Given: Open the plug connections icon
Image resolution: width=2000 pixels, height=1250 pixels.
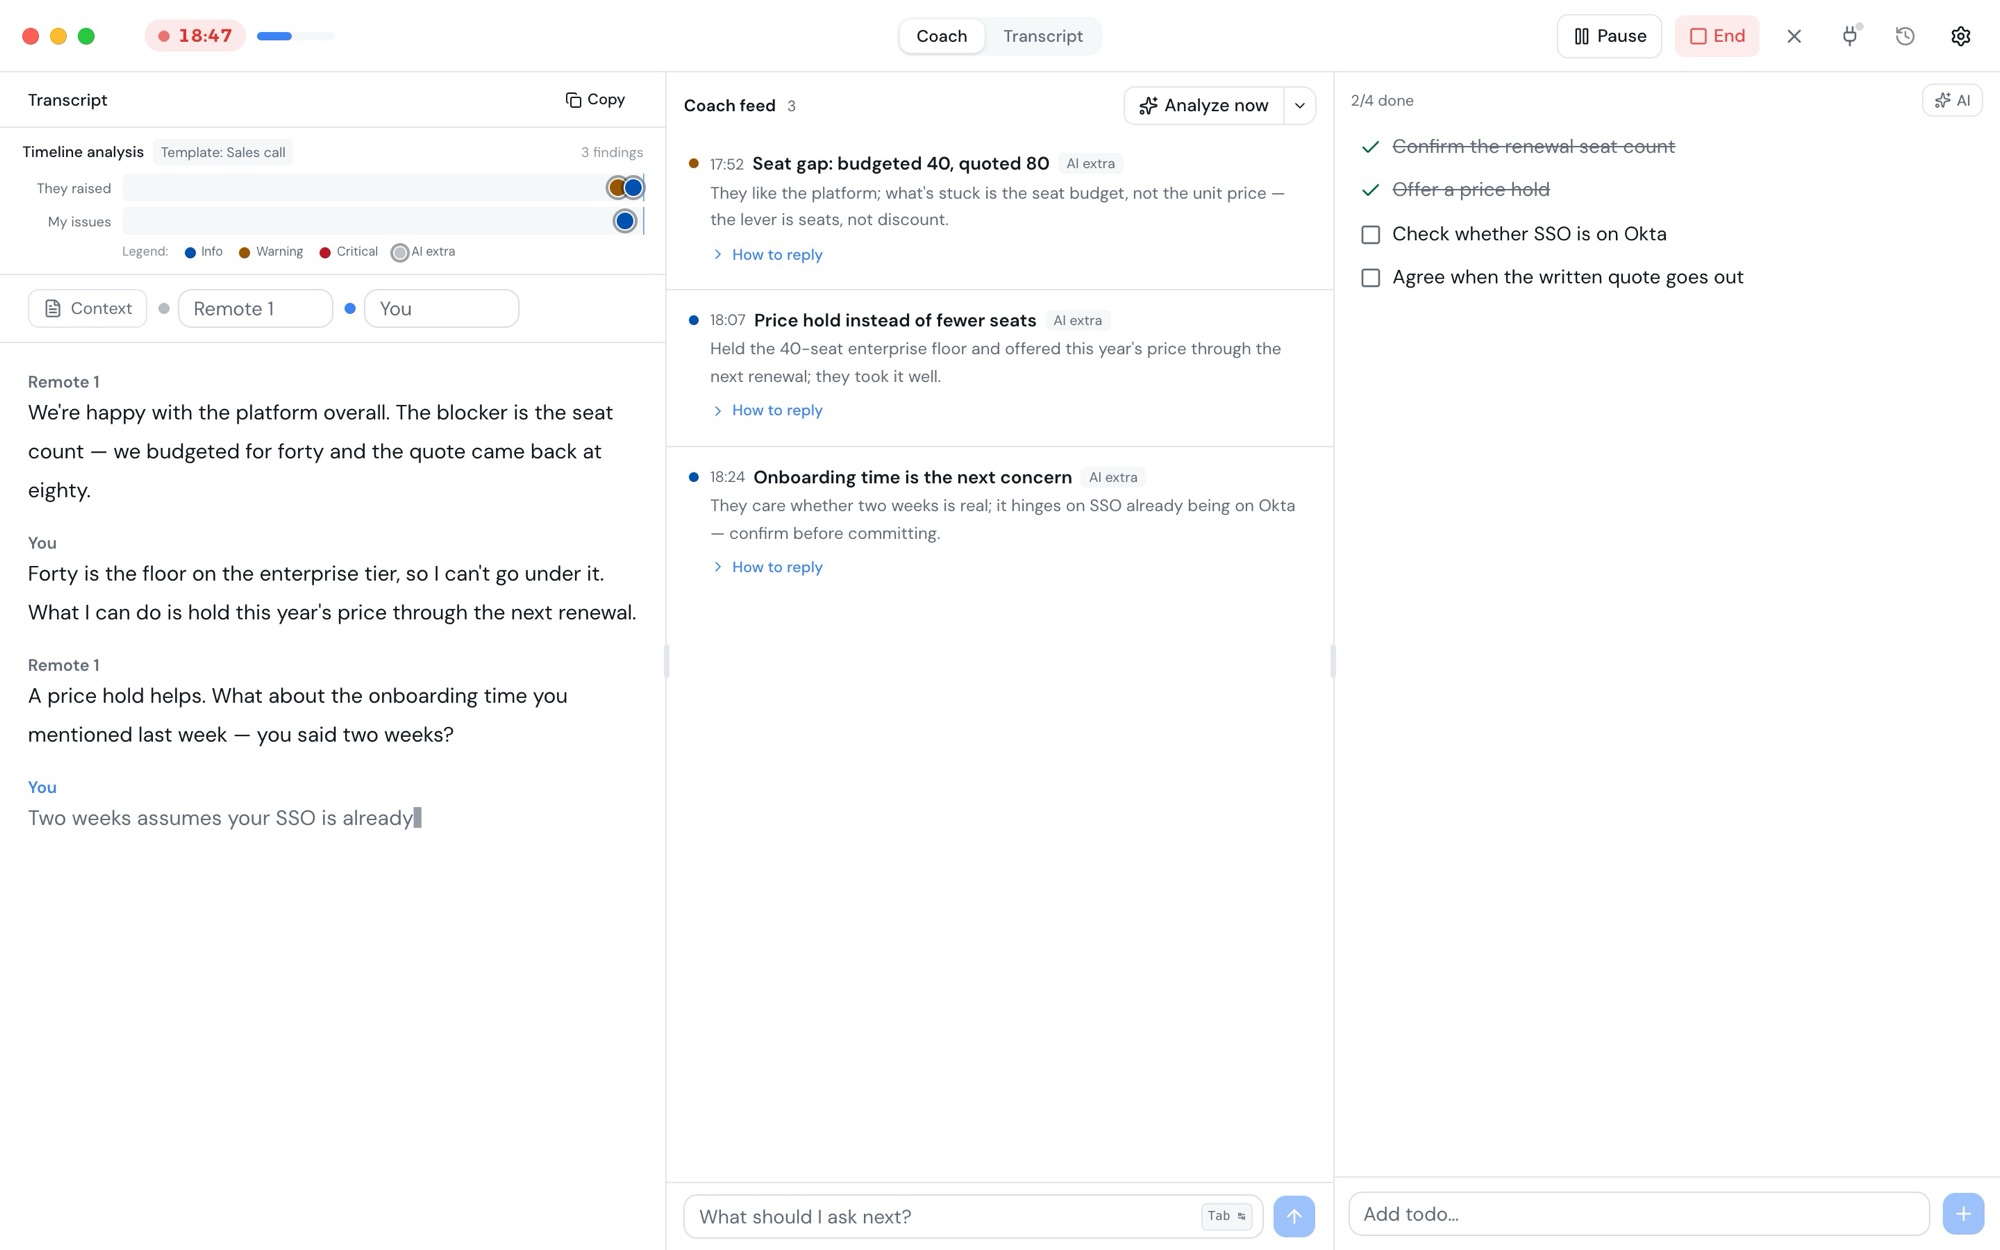Looking at the screenshot, I should pos(1850,36).
